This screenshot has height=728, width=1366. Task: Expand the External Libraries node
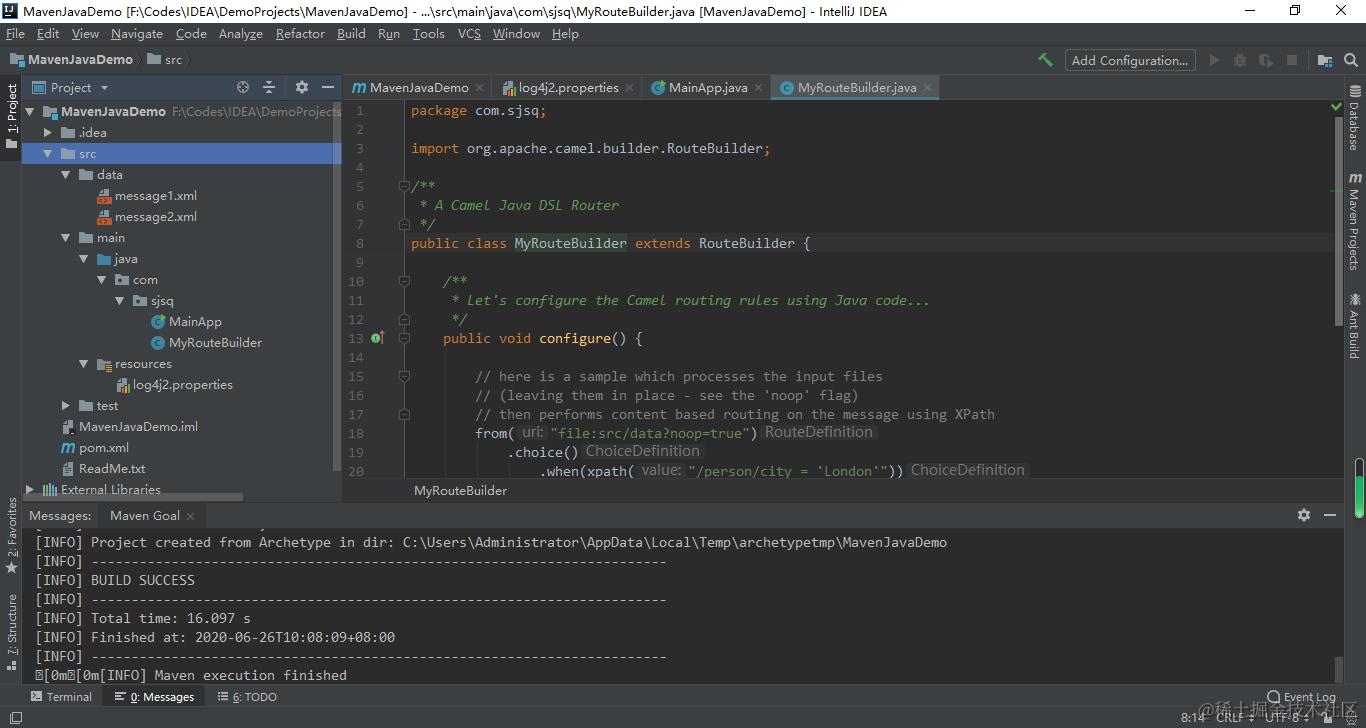pyautogui.click(x=31, y=490)
